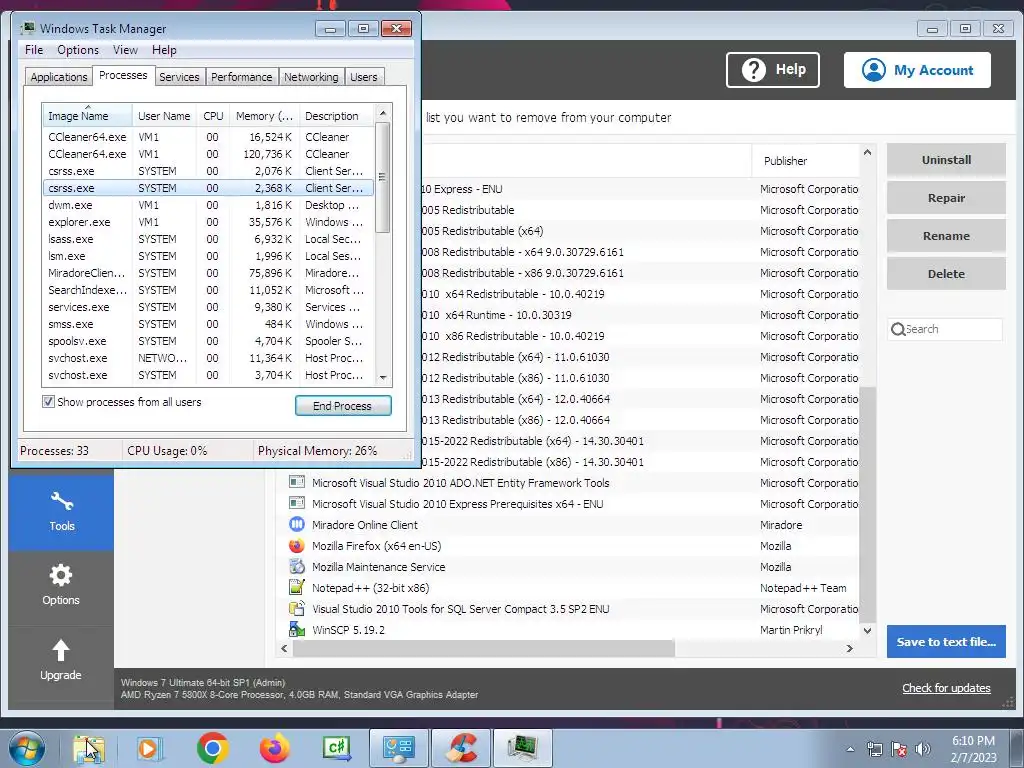Show hidden tray icons arrow
The image size is (1024, 768).
pos(850,749)
